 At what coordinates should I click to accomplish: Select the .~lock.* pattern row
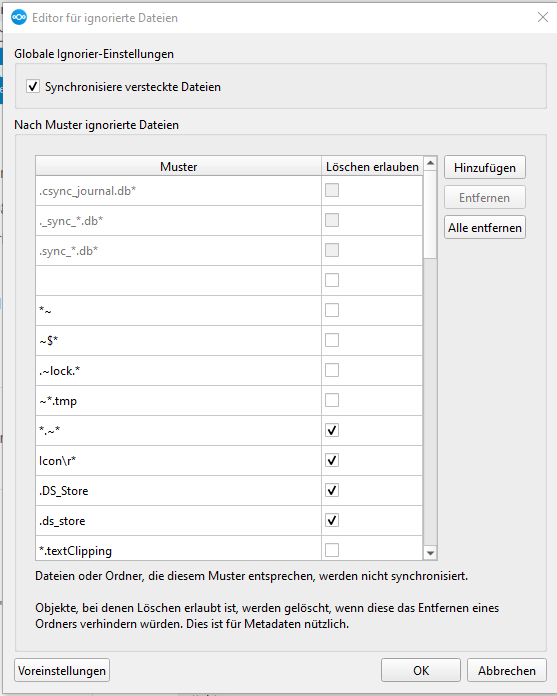(229, 371)
